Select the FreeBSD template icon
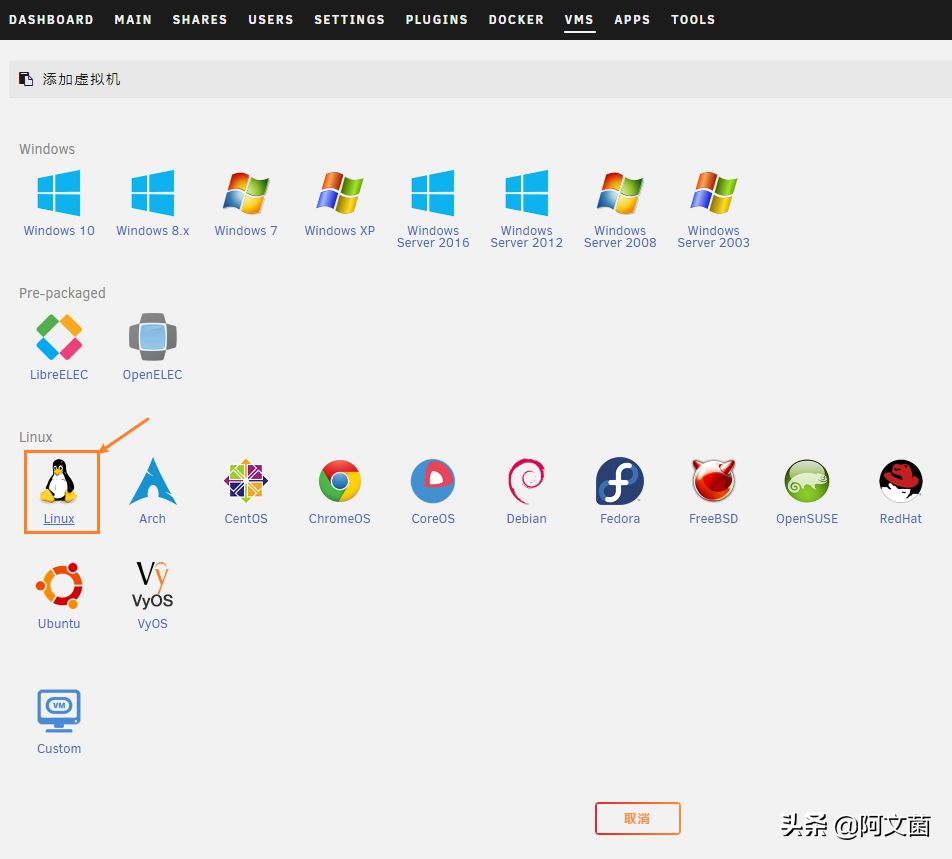 coord(713,481)
